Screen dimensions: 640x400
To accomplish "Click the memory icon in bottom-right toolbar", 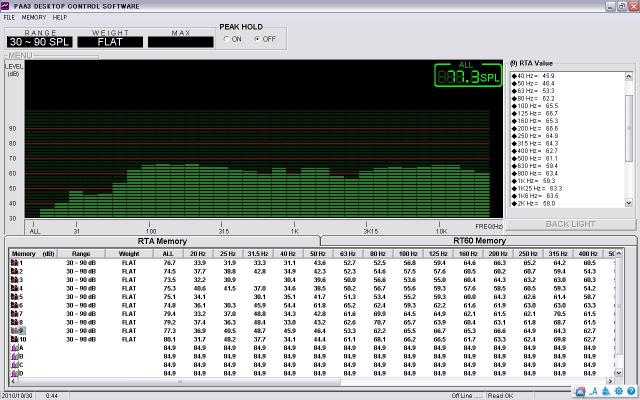I will click(x=580, y=391).
